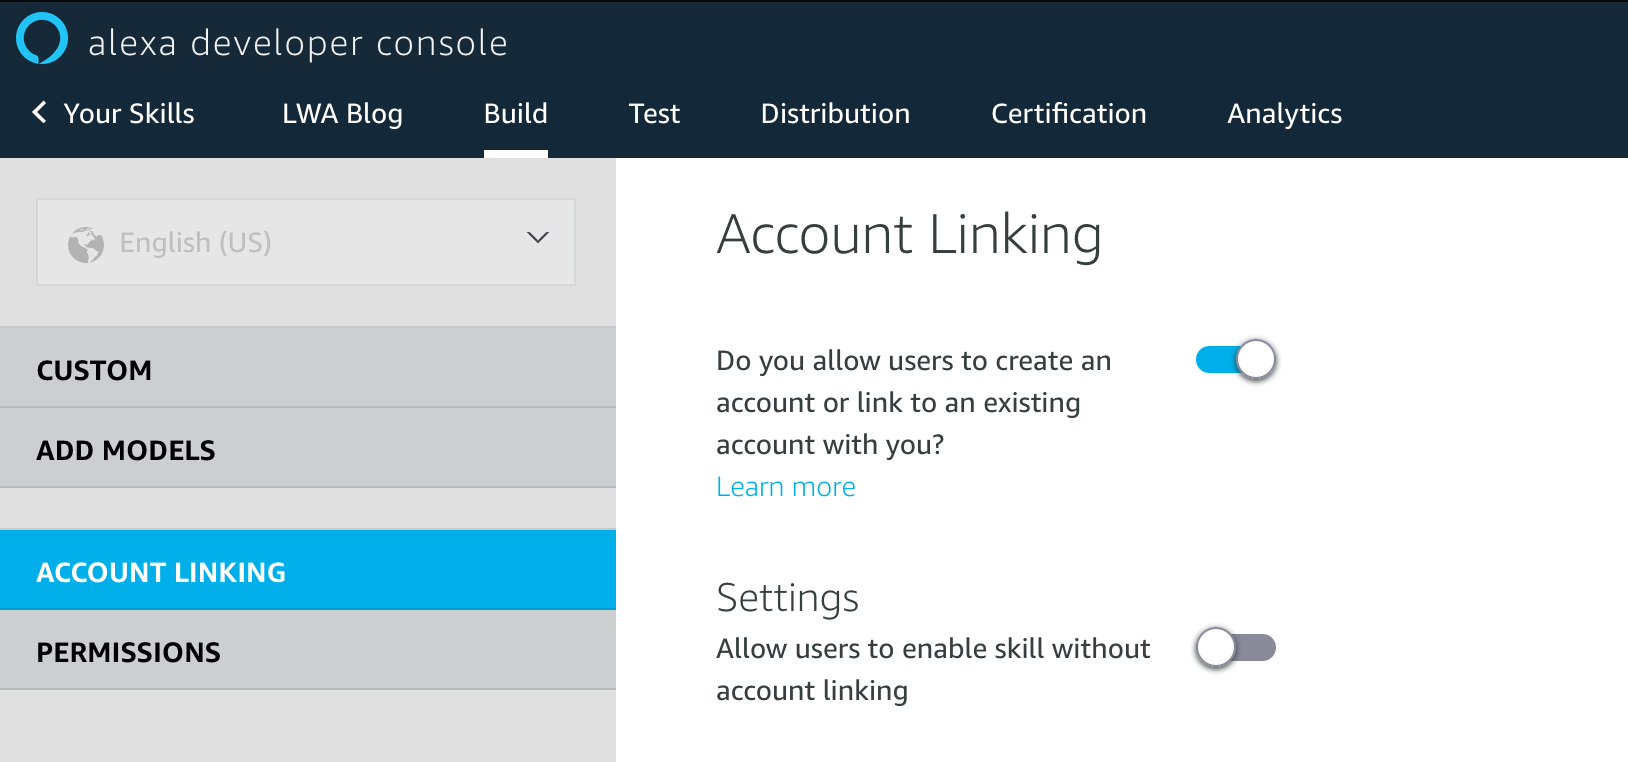Image resolution: width=1628 pixels, height=762 pixels.
Task: Expand the English (US) language dropdown arrow
Action: click(x=538, y=238)
